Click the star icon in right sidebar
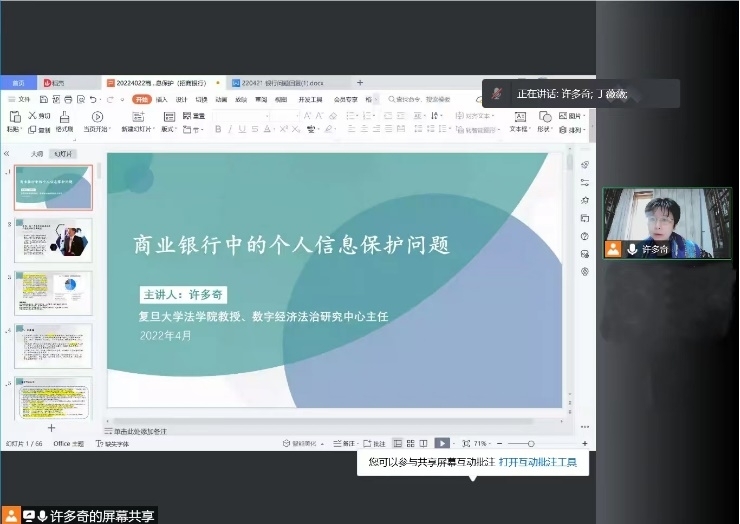740x524 pixels. (584, 200)
